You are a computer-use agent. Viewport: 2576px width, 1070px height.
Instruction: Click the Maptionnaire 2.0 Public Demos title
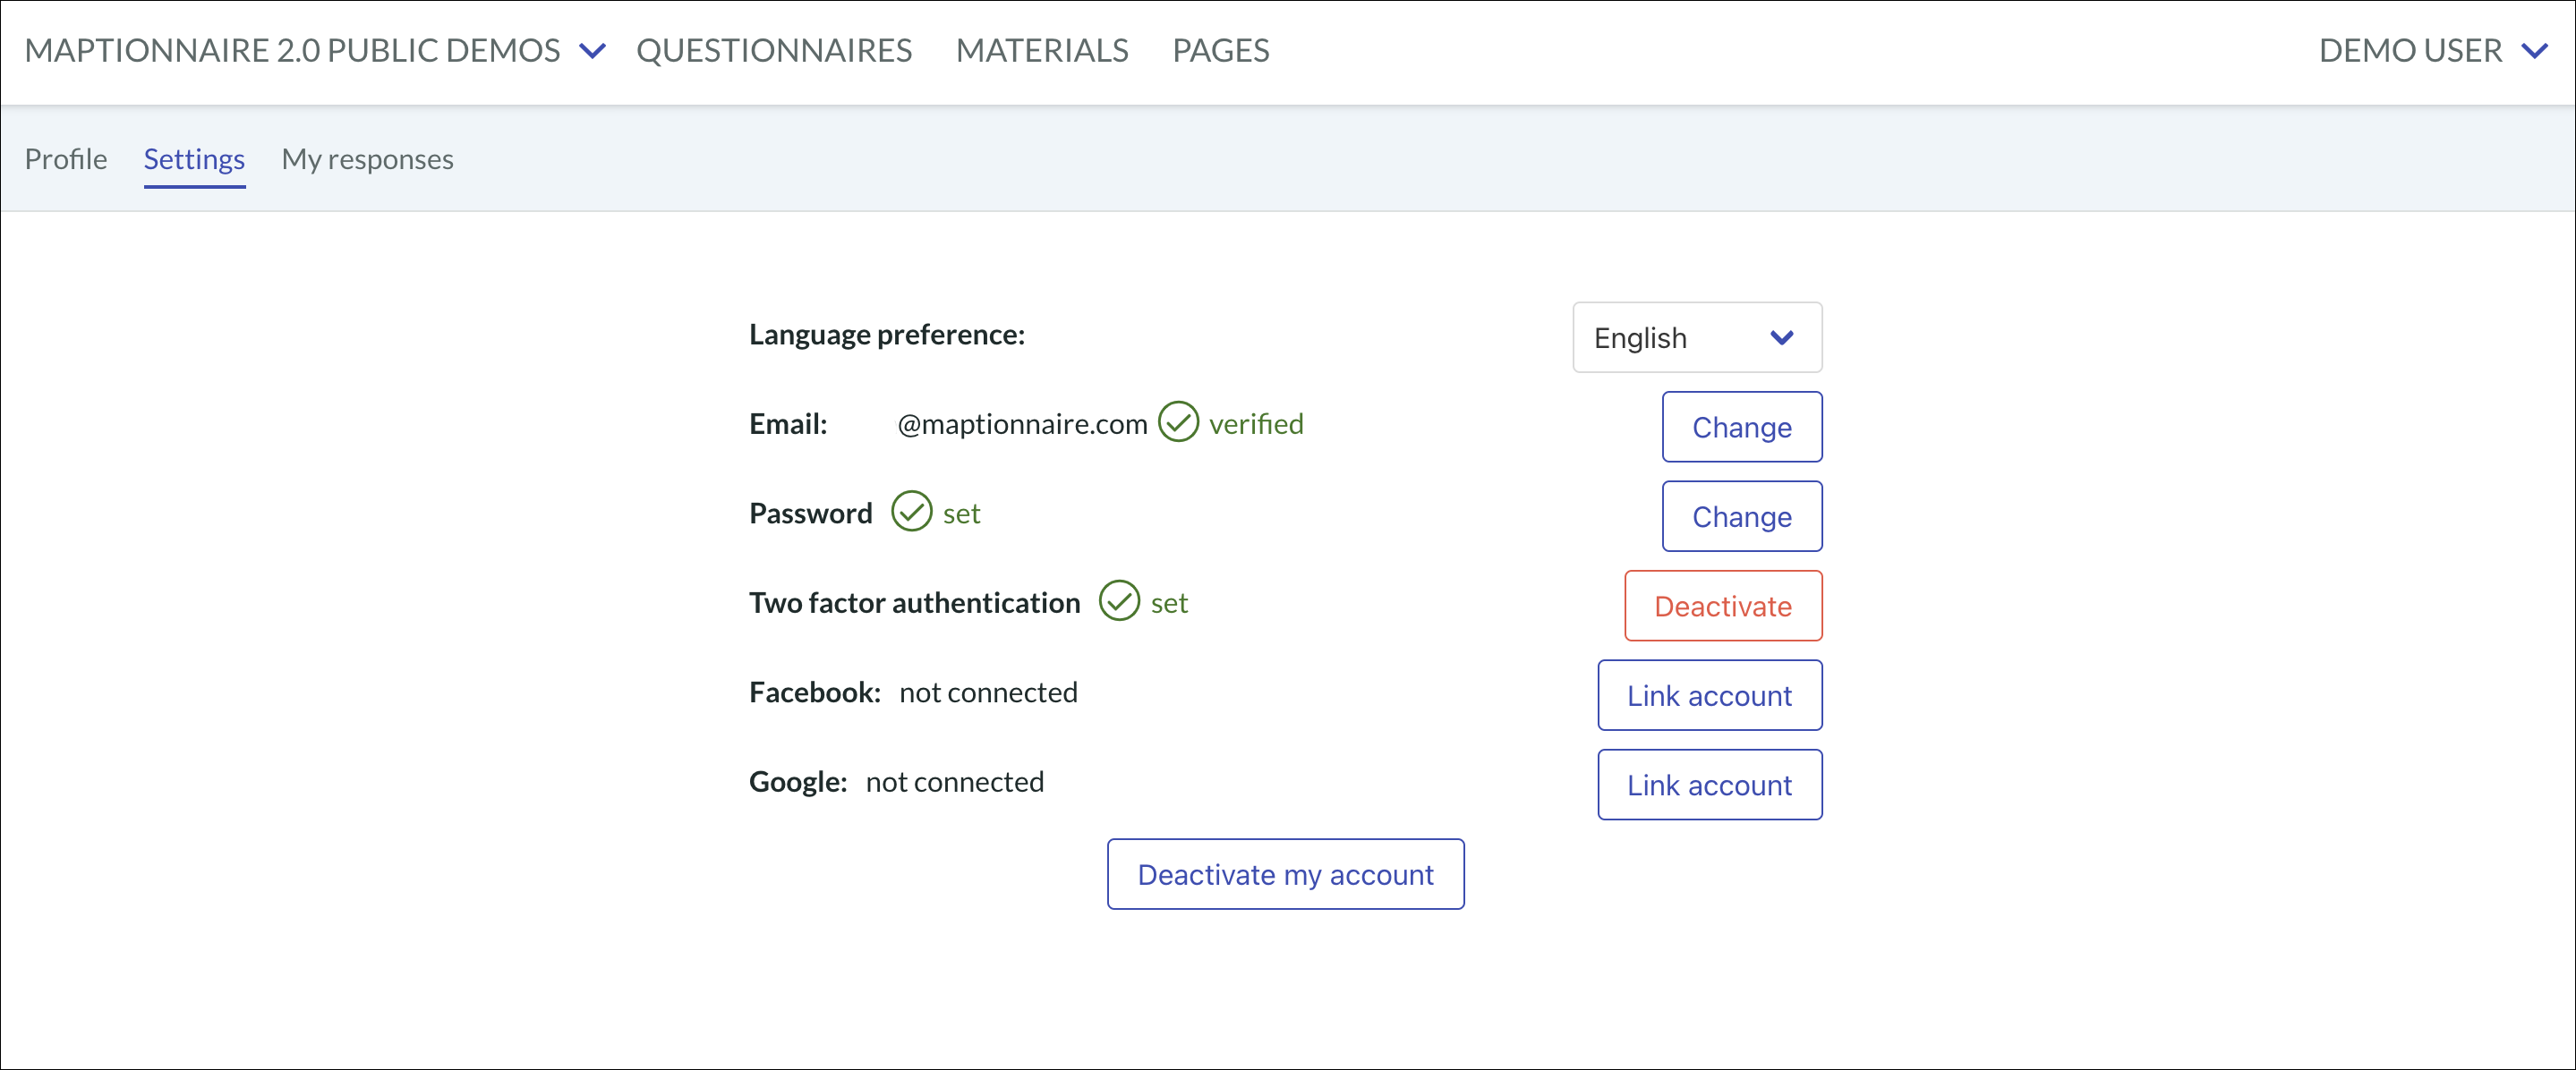[292, 50]
